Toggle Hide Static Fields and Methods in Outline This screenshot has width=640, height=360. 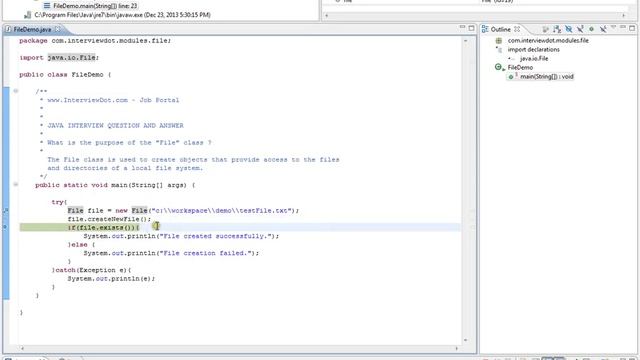pyautogui.click(x=580, y=29)
